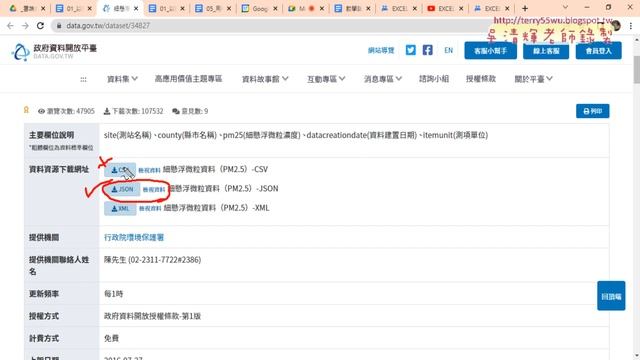This screenshot has width=640, height=360.
Task: Click the three-dots shortcut icon before 資料集
Action: point(83,79)
